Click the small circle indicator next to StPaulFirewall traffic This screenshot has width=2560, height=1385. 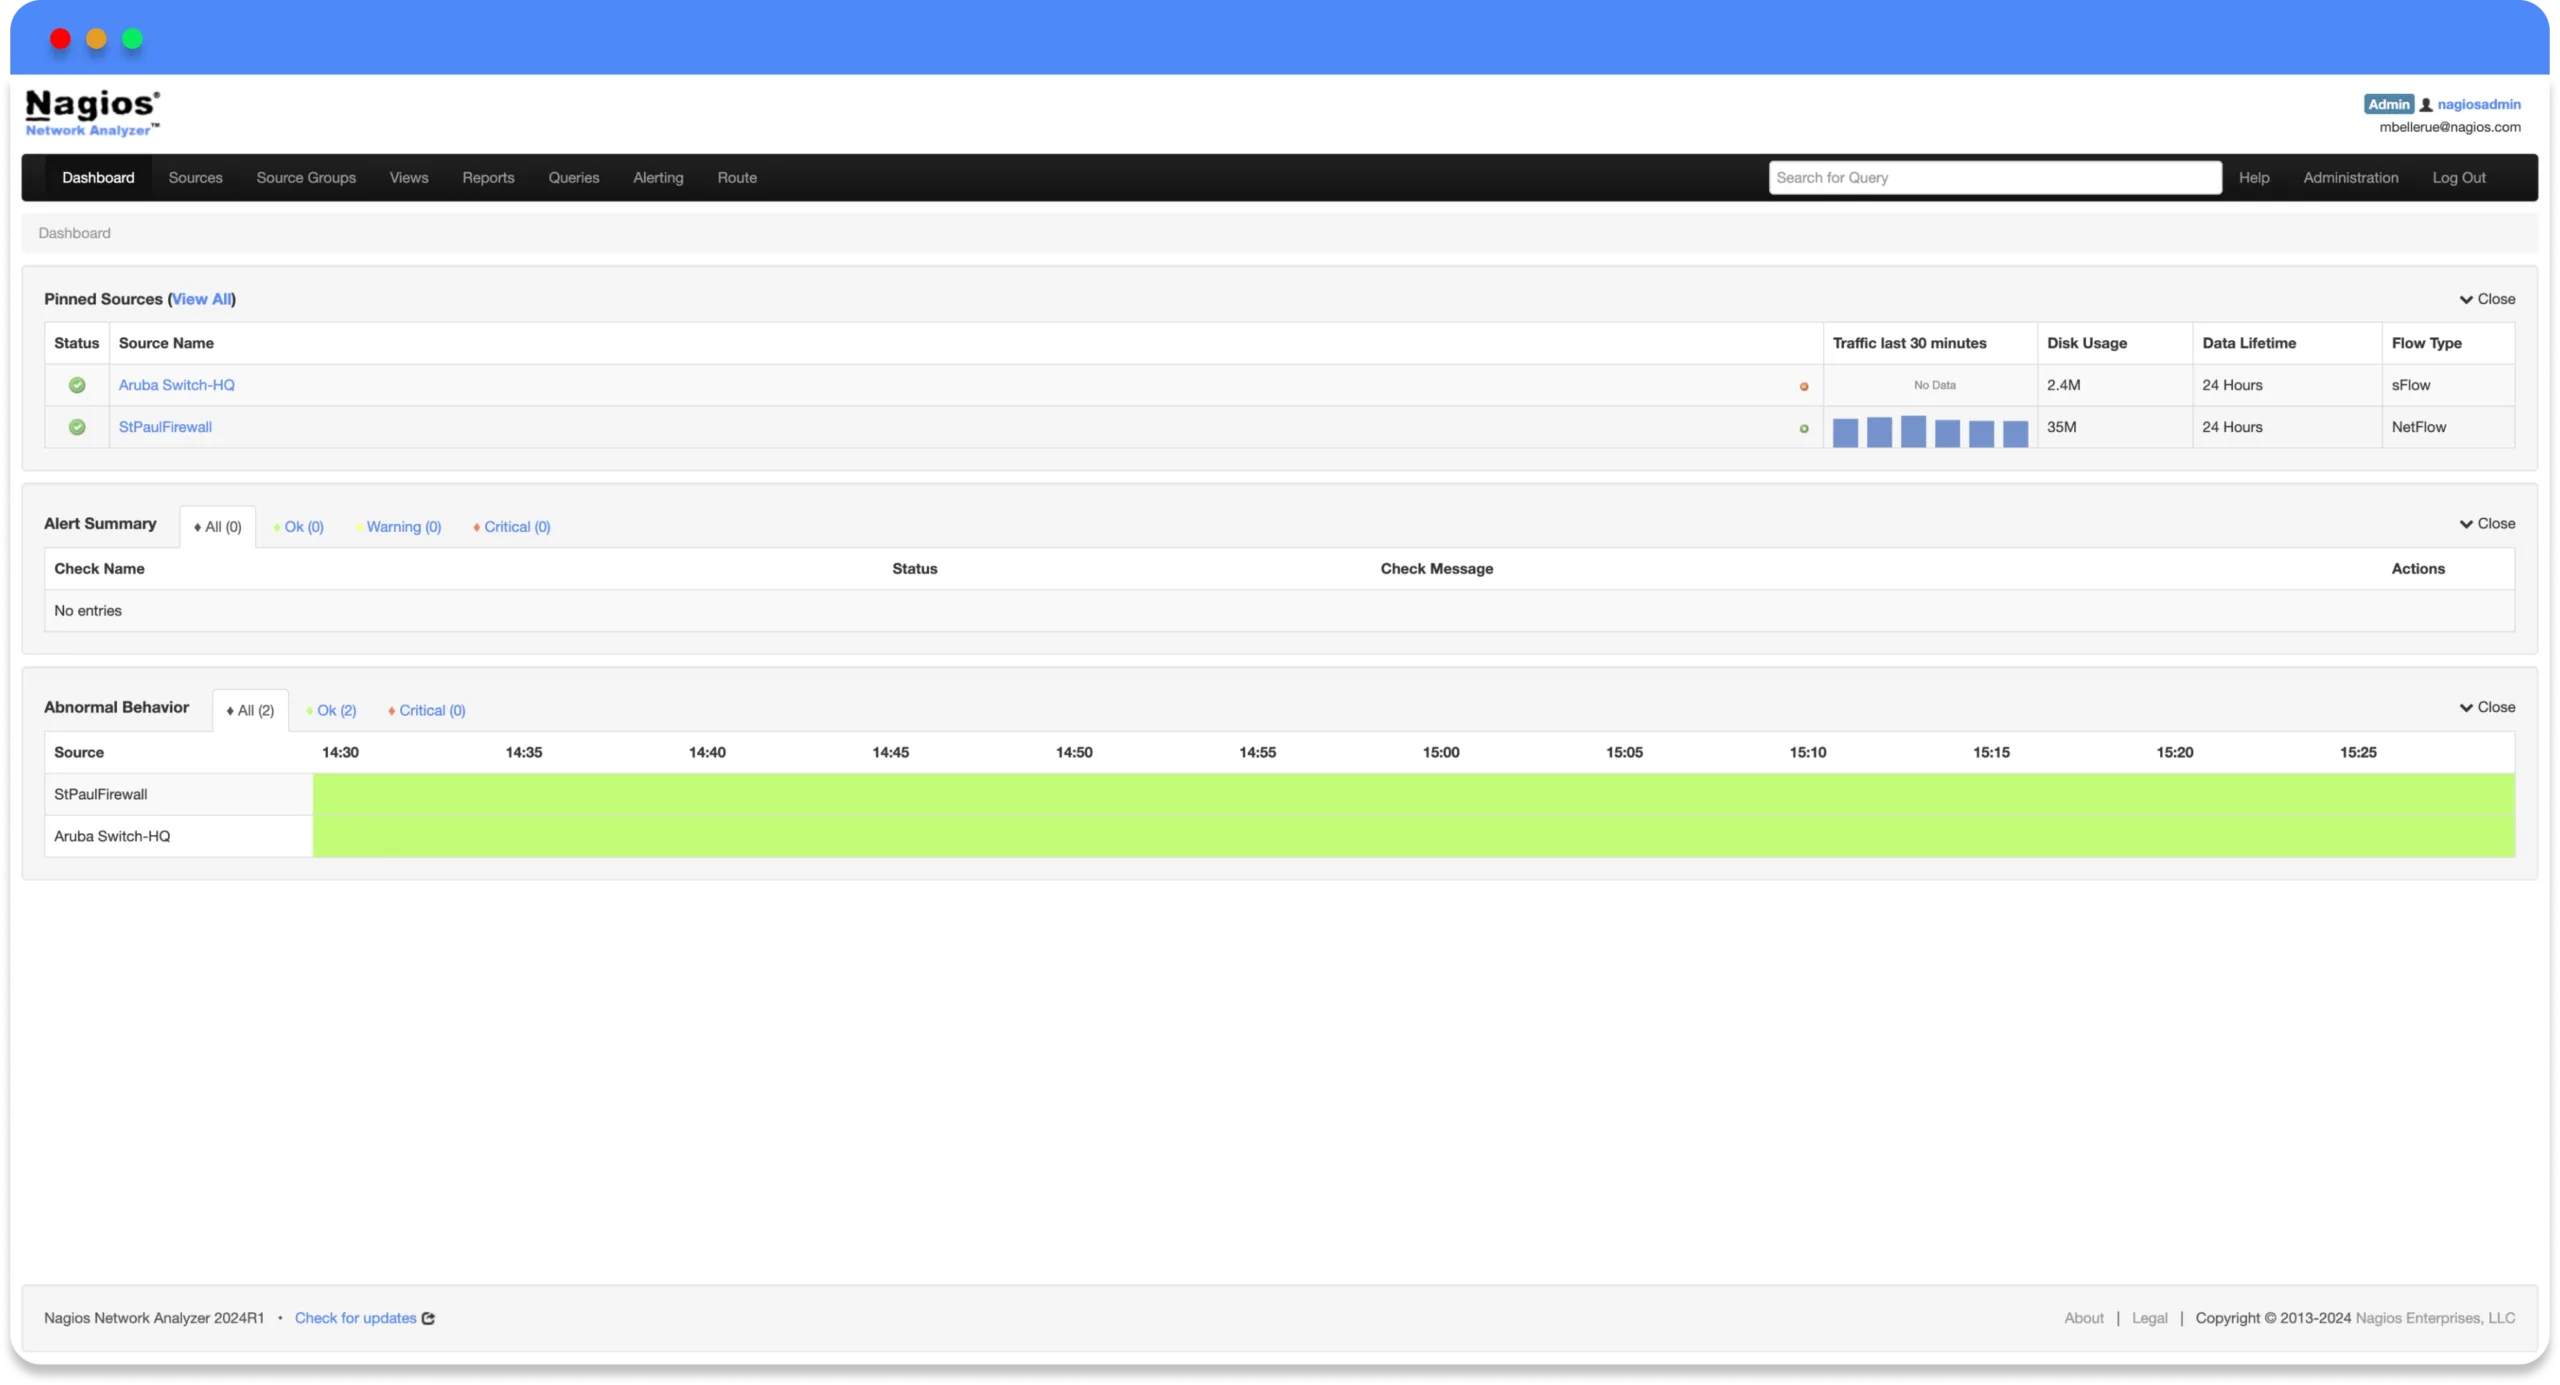point(1804,428)
